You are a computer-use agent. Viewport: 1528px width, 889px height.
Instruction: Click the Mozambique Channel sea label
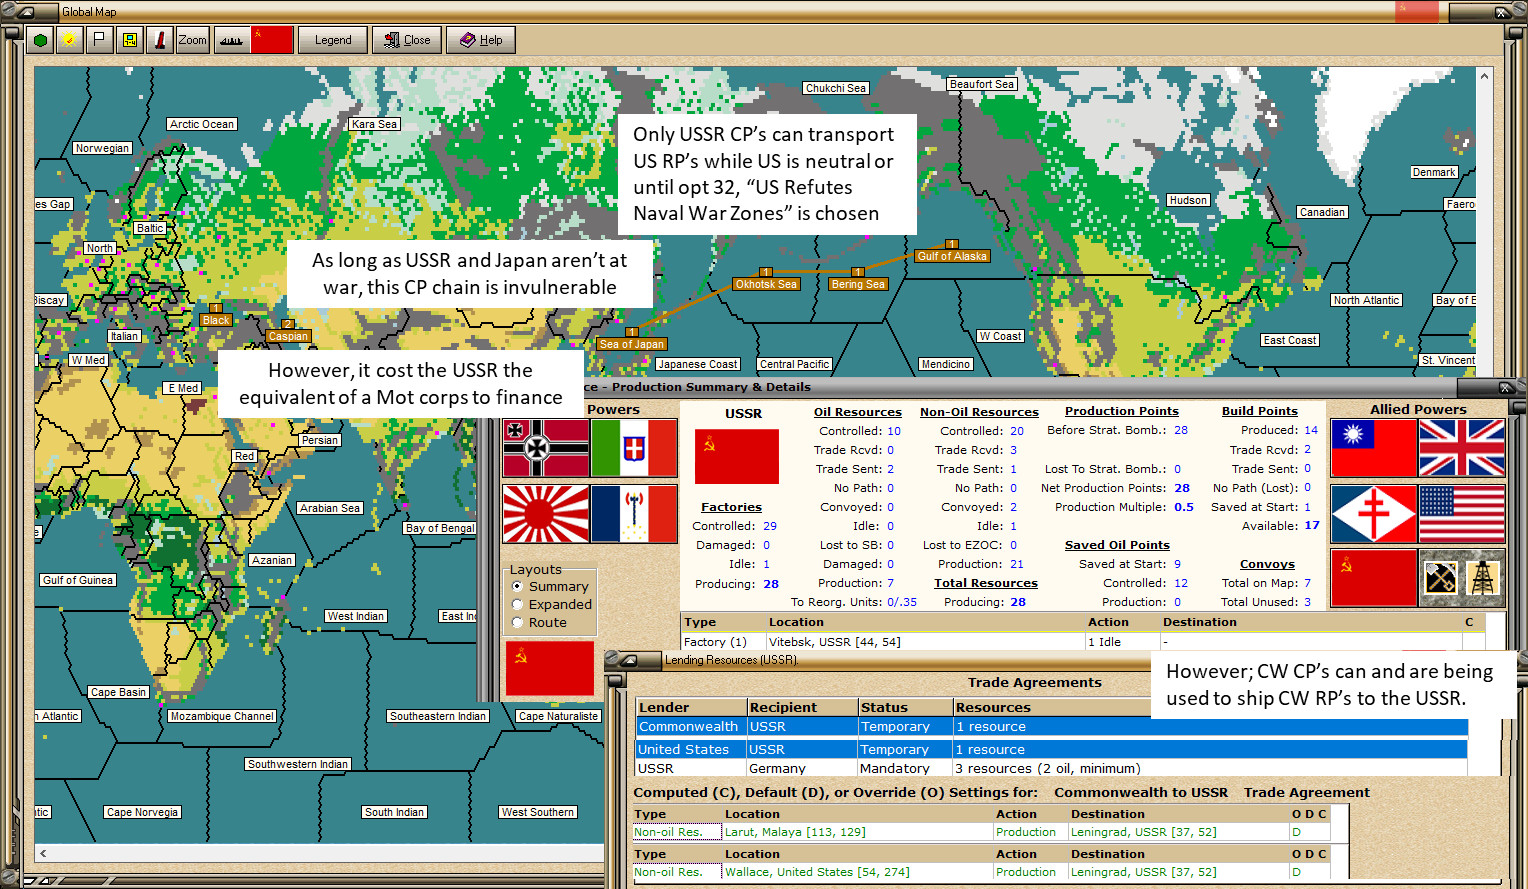click(x=222, y=716)
